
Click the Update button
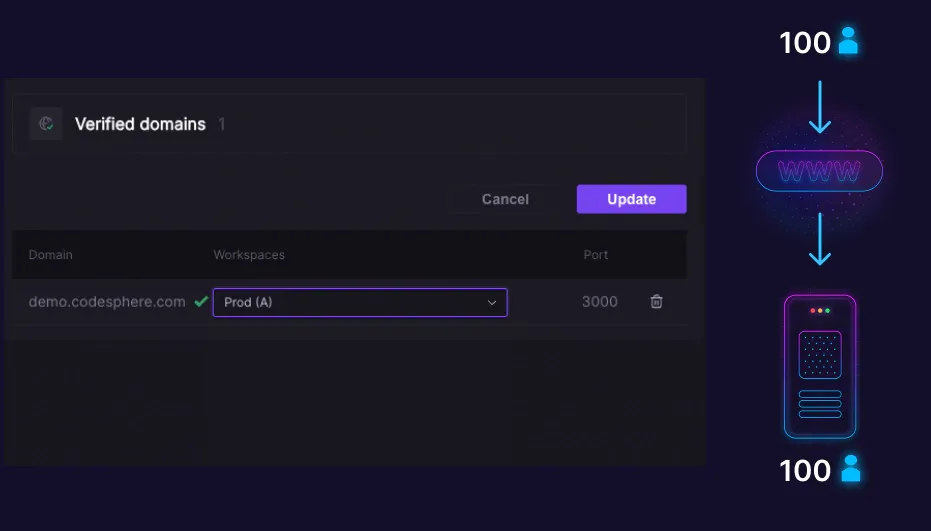[x=631, y=199]
